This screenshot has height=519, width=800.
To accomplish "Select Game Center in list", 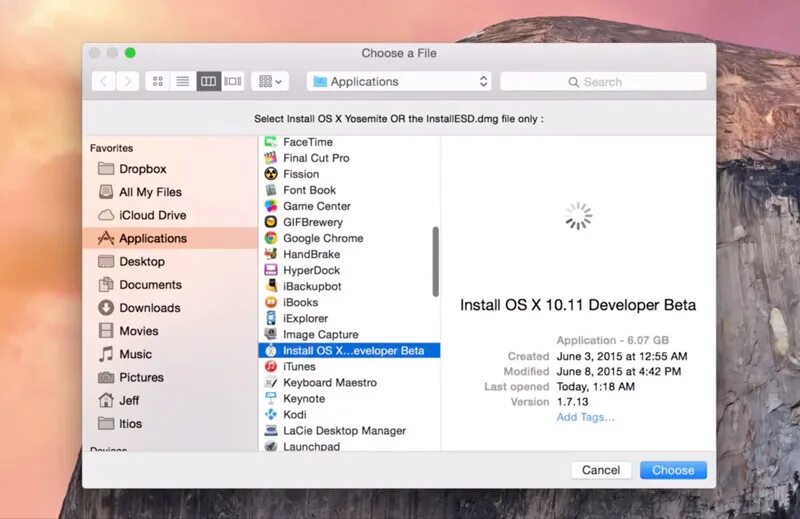I will pos(349,206).
